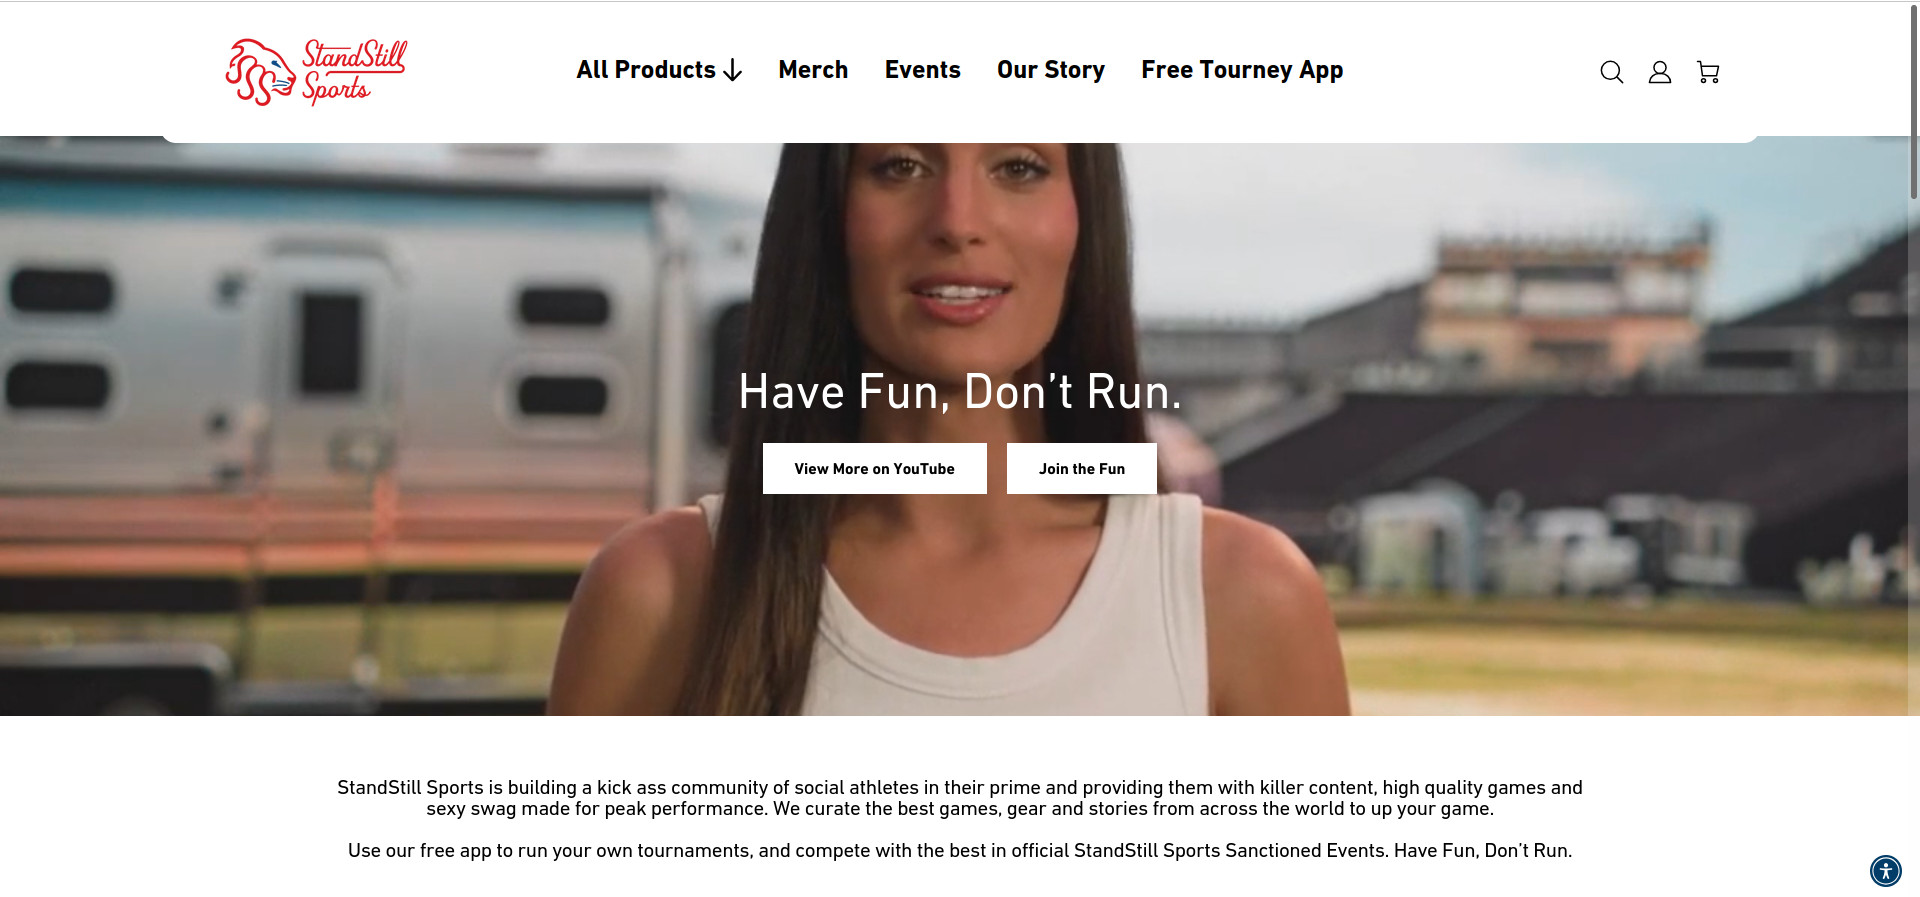1920x897 pixels.
Task: Click the StandStill Sports logo
Action: pos(316,72)
